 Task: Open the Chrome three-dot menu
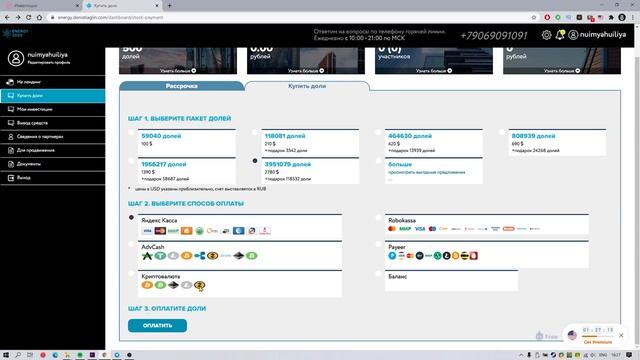click(x=633, y=18)
